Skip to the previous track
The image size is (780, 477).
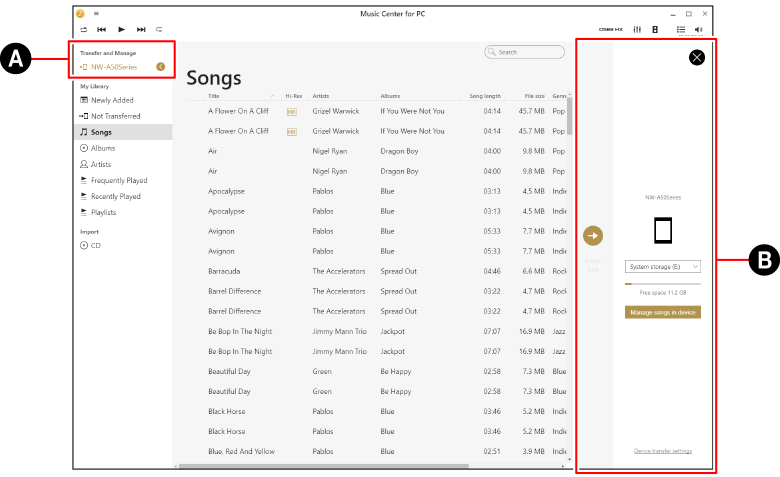101,30
